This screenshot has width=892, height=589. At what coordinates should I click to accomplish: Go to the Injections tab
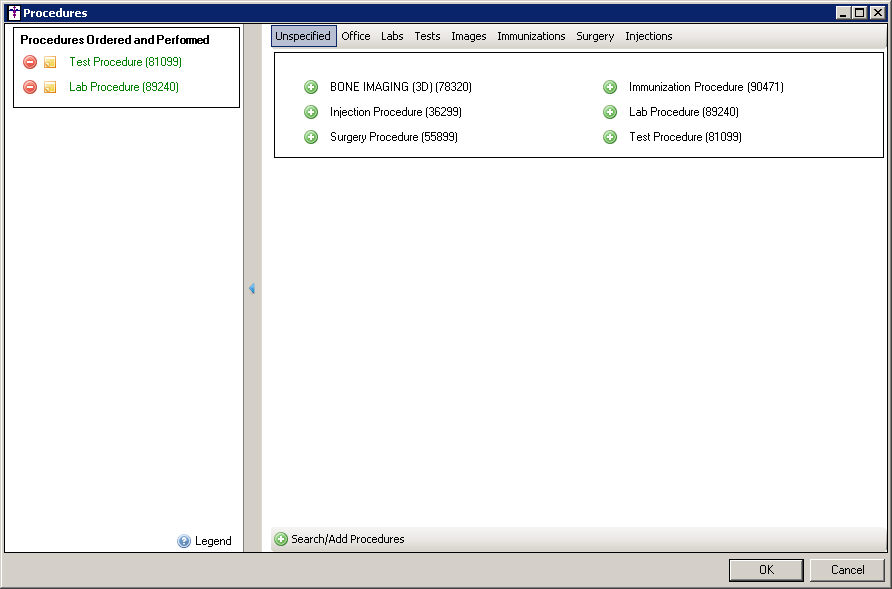coord(648,36)
